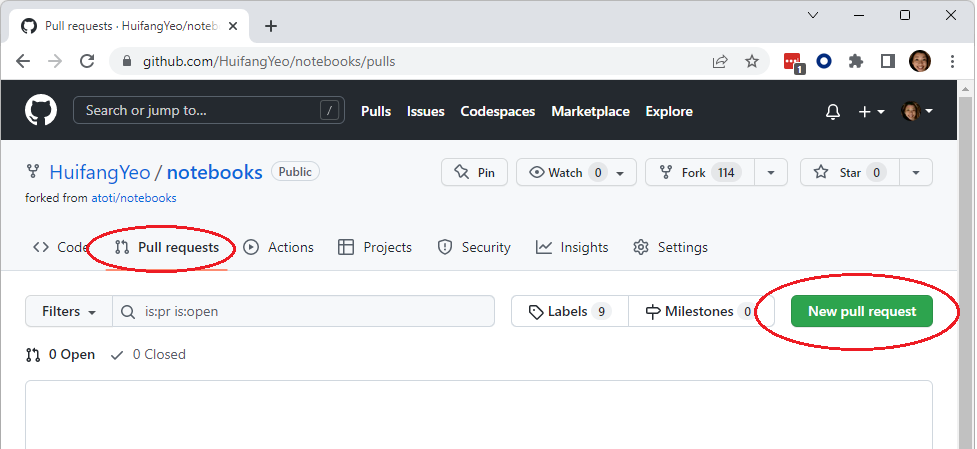Switch to the Actions tab
Screen dimensions: 977x449
coord(279,247)
